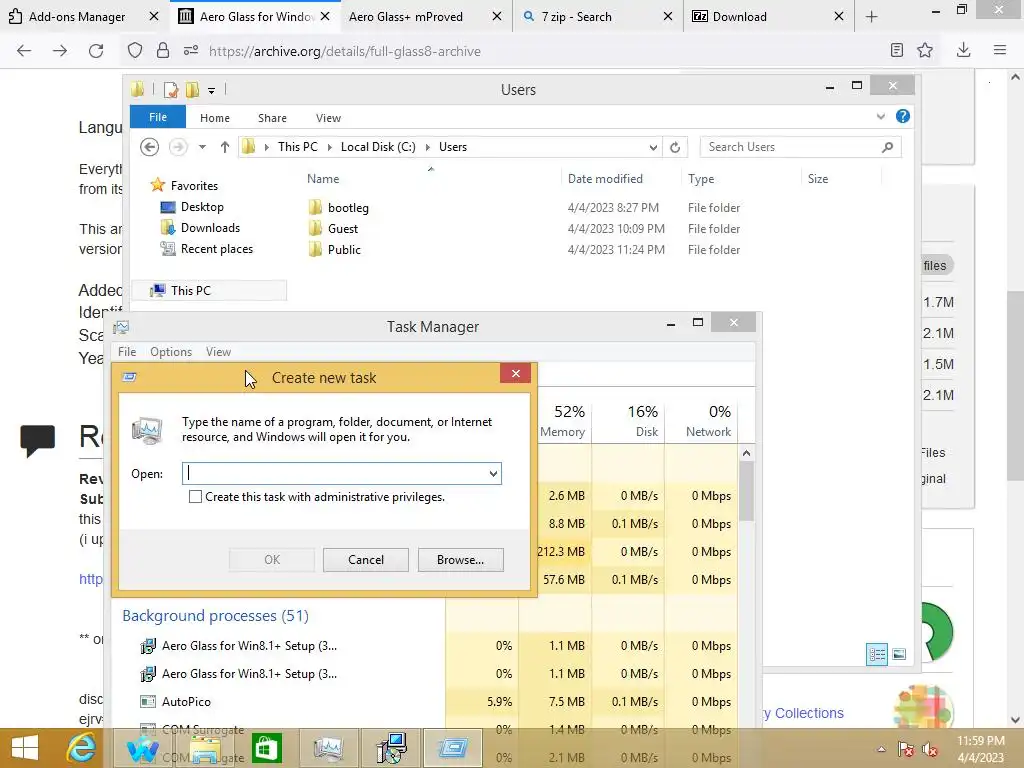Open the Customize Quick Access Toolbar dropdown

pyautogui.click(x=212, y=90)
